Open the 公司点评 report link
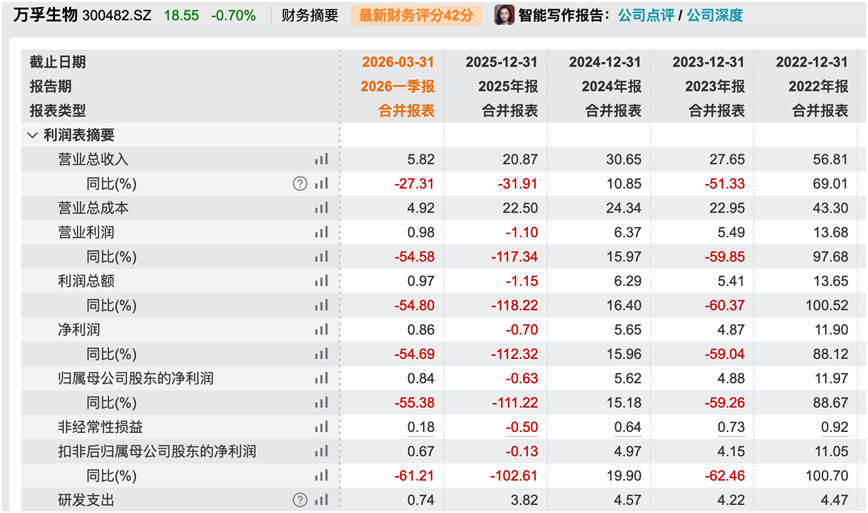This screenshot has width=868, height=513. [645, 15]
